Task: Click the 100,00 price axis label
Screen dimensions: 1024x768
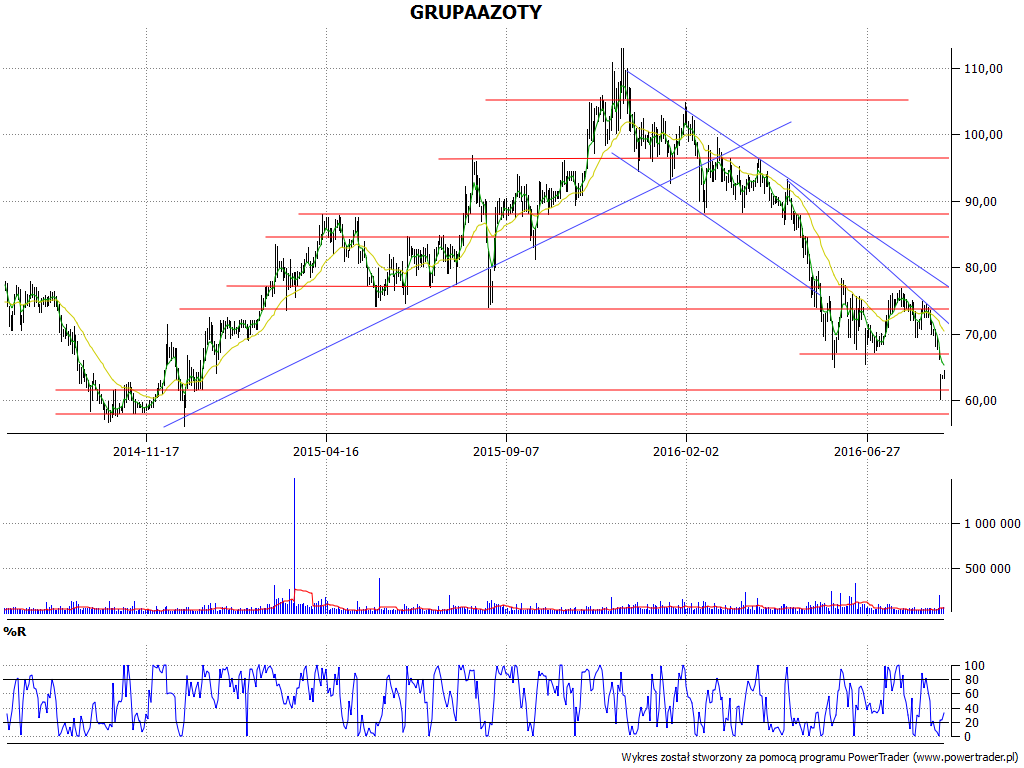Action: click(985, 135)
